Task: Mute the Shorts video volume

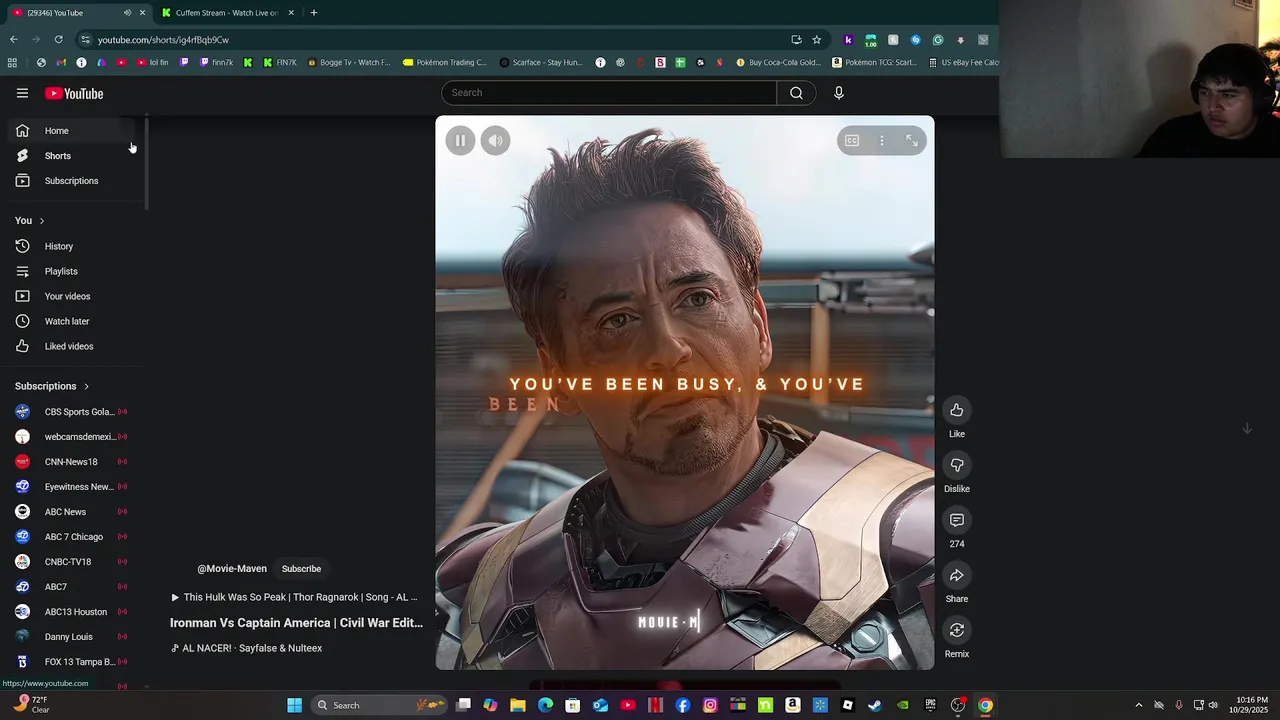Action: click(x=496, y=141)
